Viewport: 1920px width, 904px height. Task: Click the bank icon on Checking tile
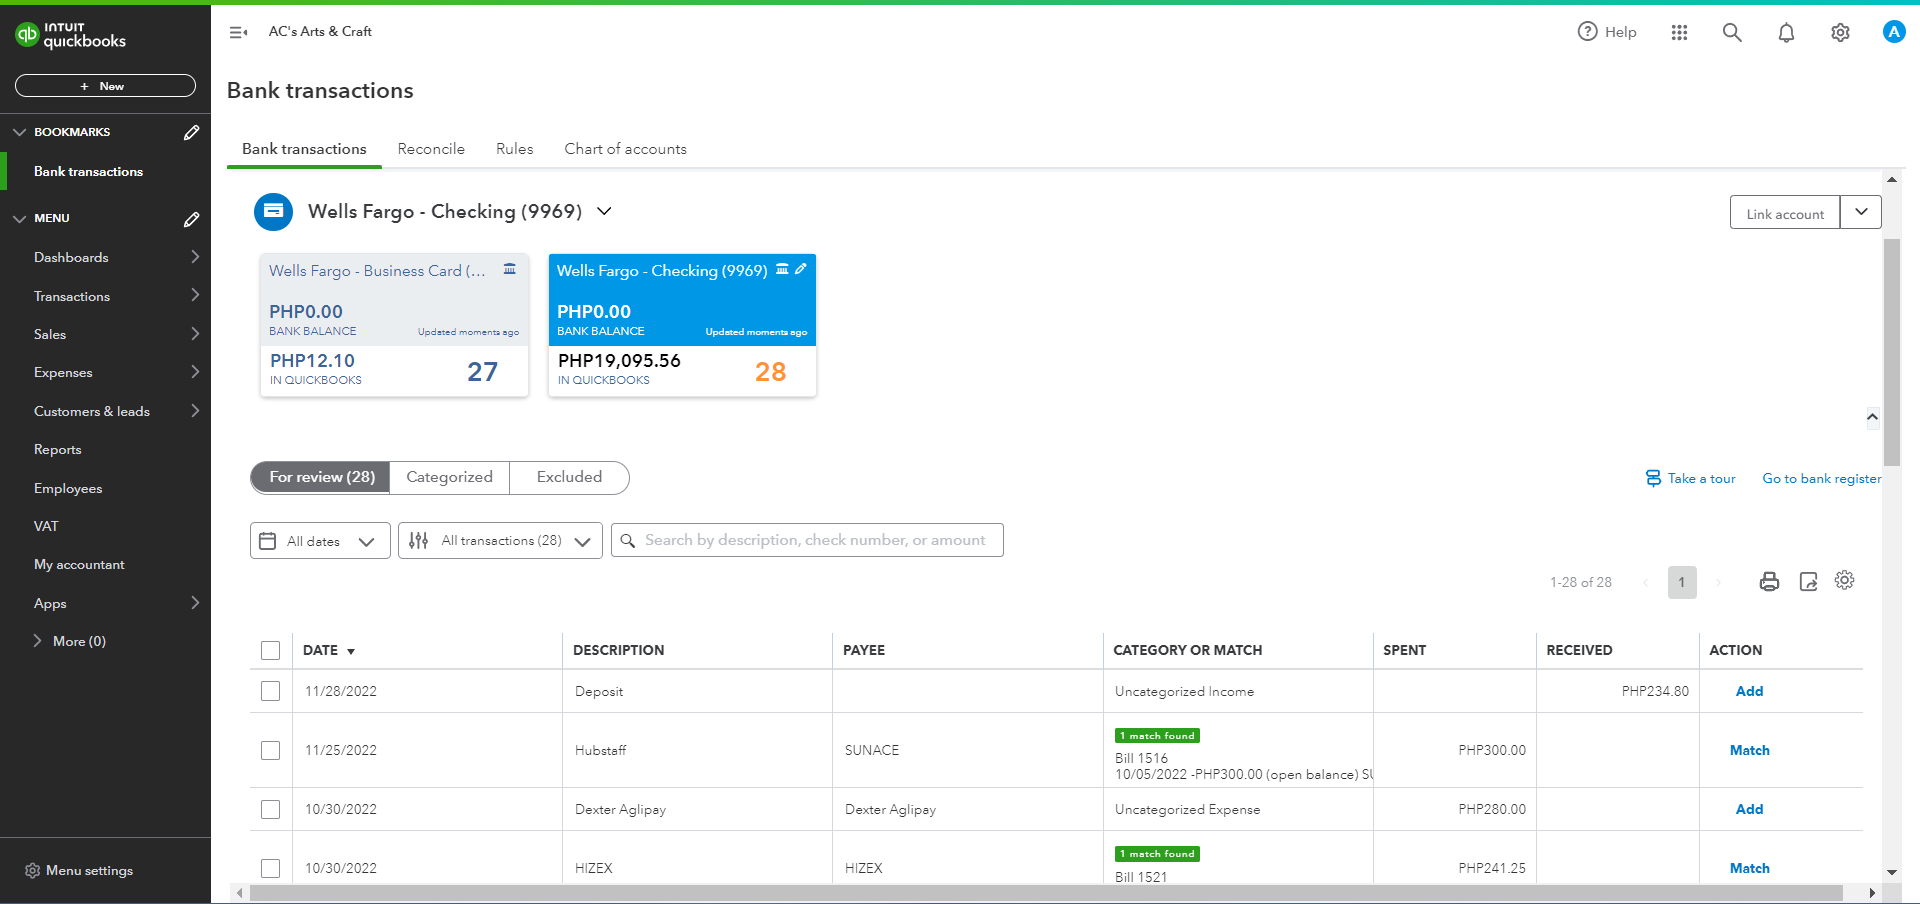pyautogui.click(x=782, y=269)
